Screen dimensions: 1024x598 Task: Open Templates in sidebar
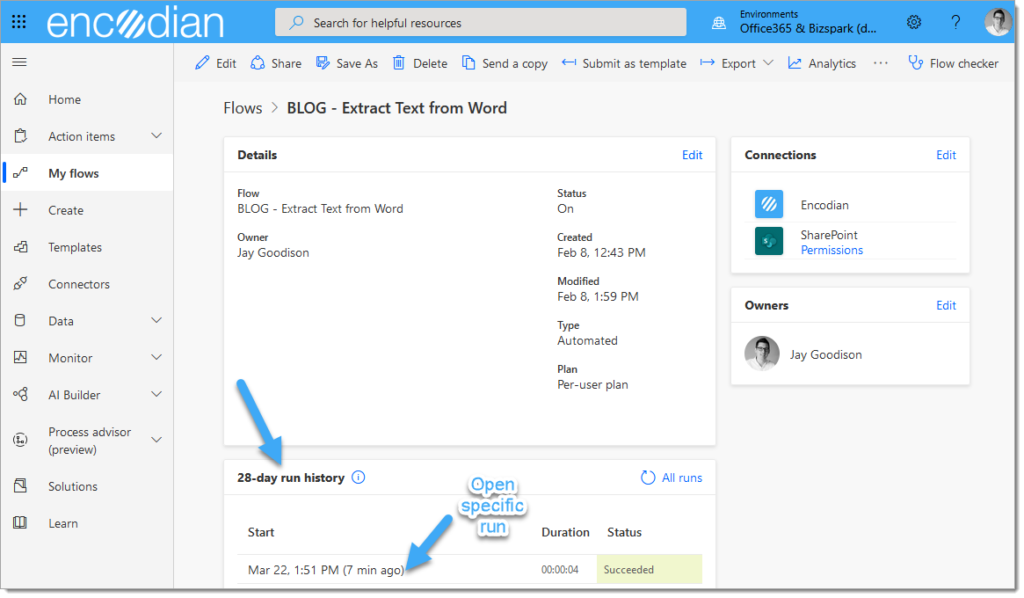click(x=75, y=247)
